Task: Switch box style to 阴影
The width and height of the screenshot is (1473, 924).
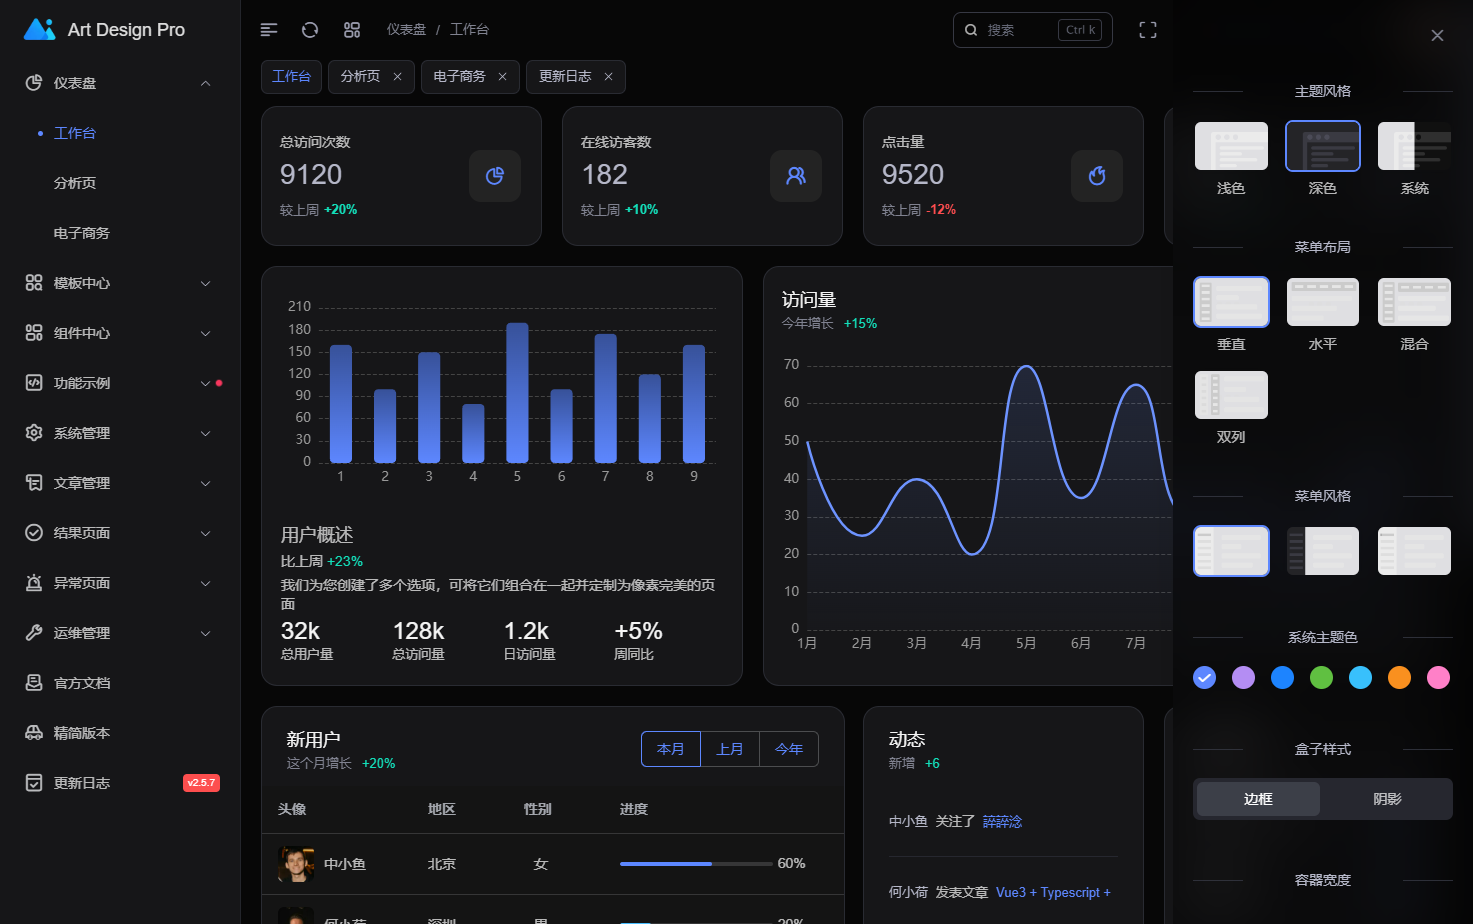Action: point(1387,799)
